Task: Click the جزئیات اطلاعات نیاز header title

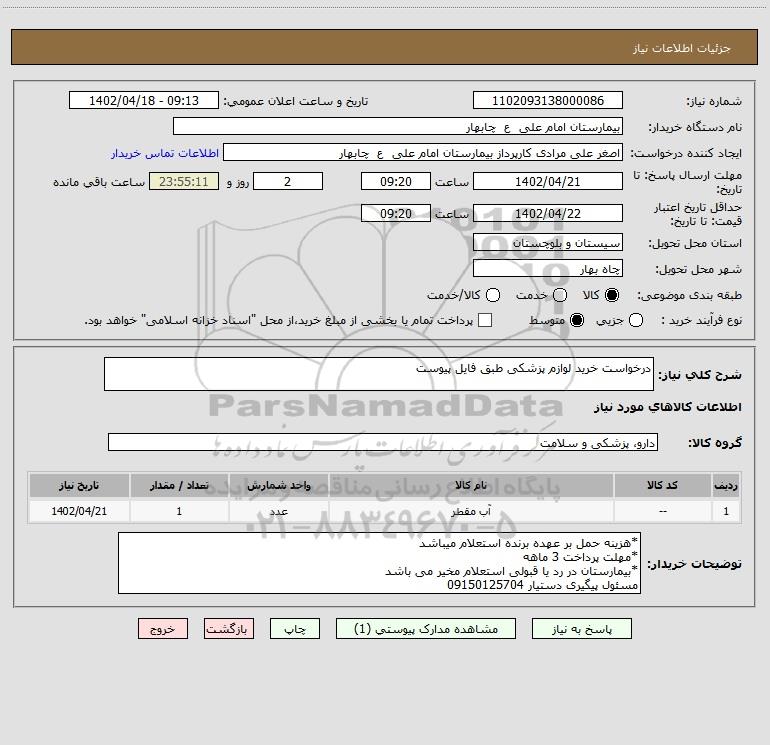Action: (681, 48)
